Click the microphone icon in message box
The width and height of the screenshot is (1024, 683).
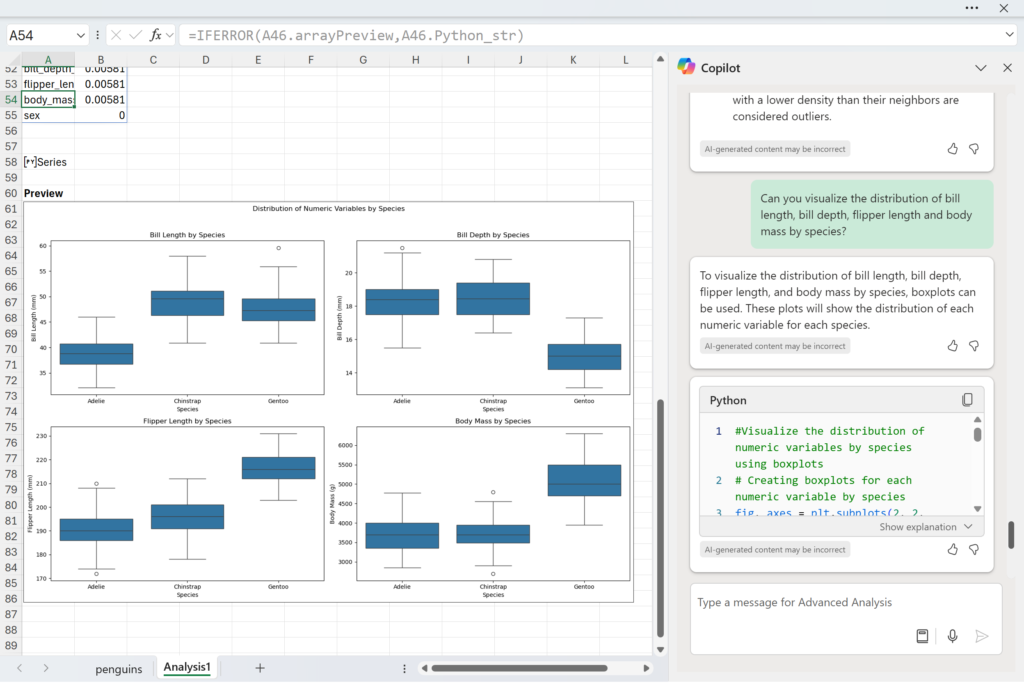pos(952,636)
